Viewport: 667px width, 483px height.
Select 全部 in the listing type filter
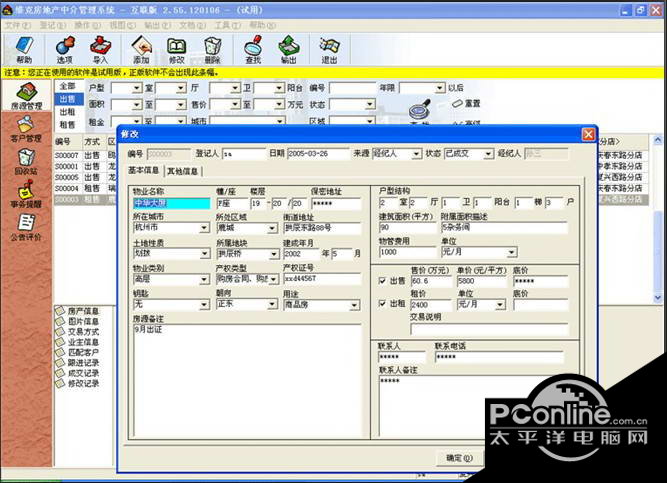(x=68, y=86)
